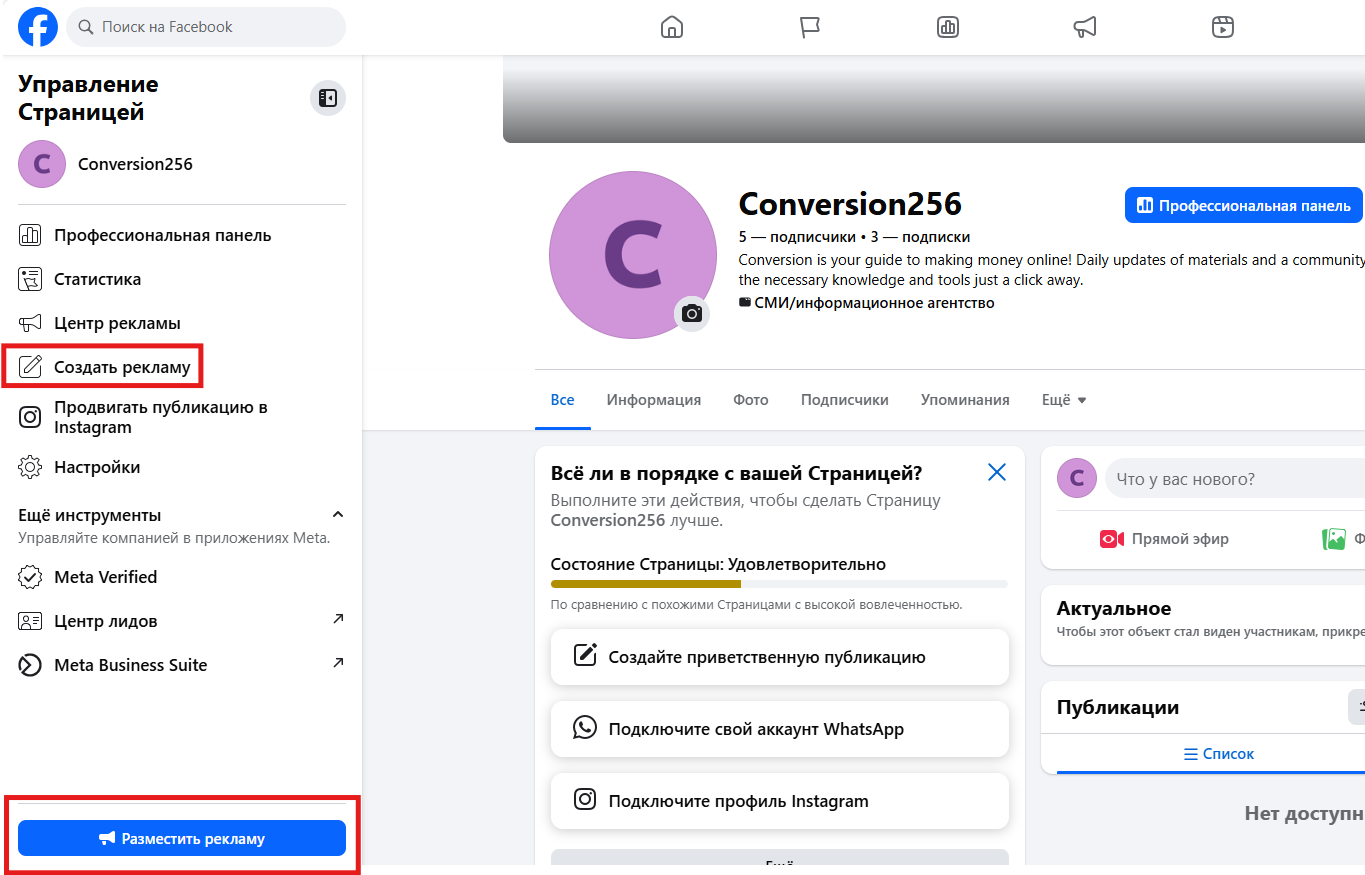Open the Информация tab

pyautogui.click(x=654, y=399)
